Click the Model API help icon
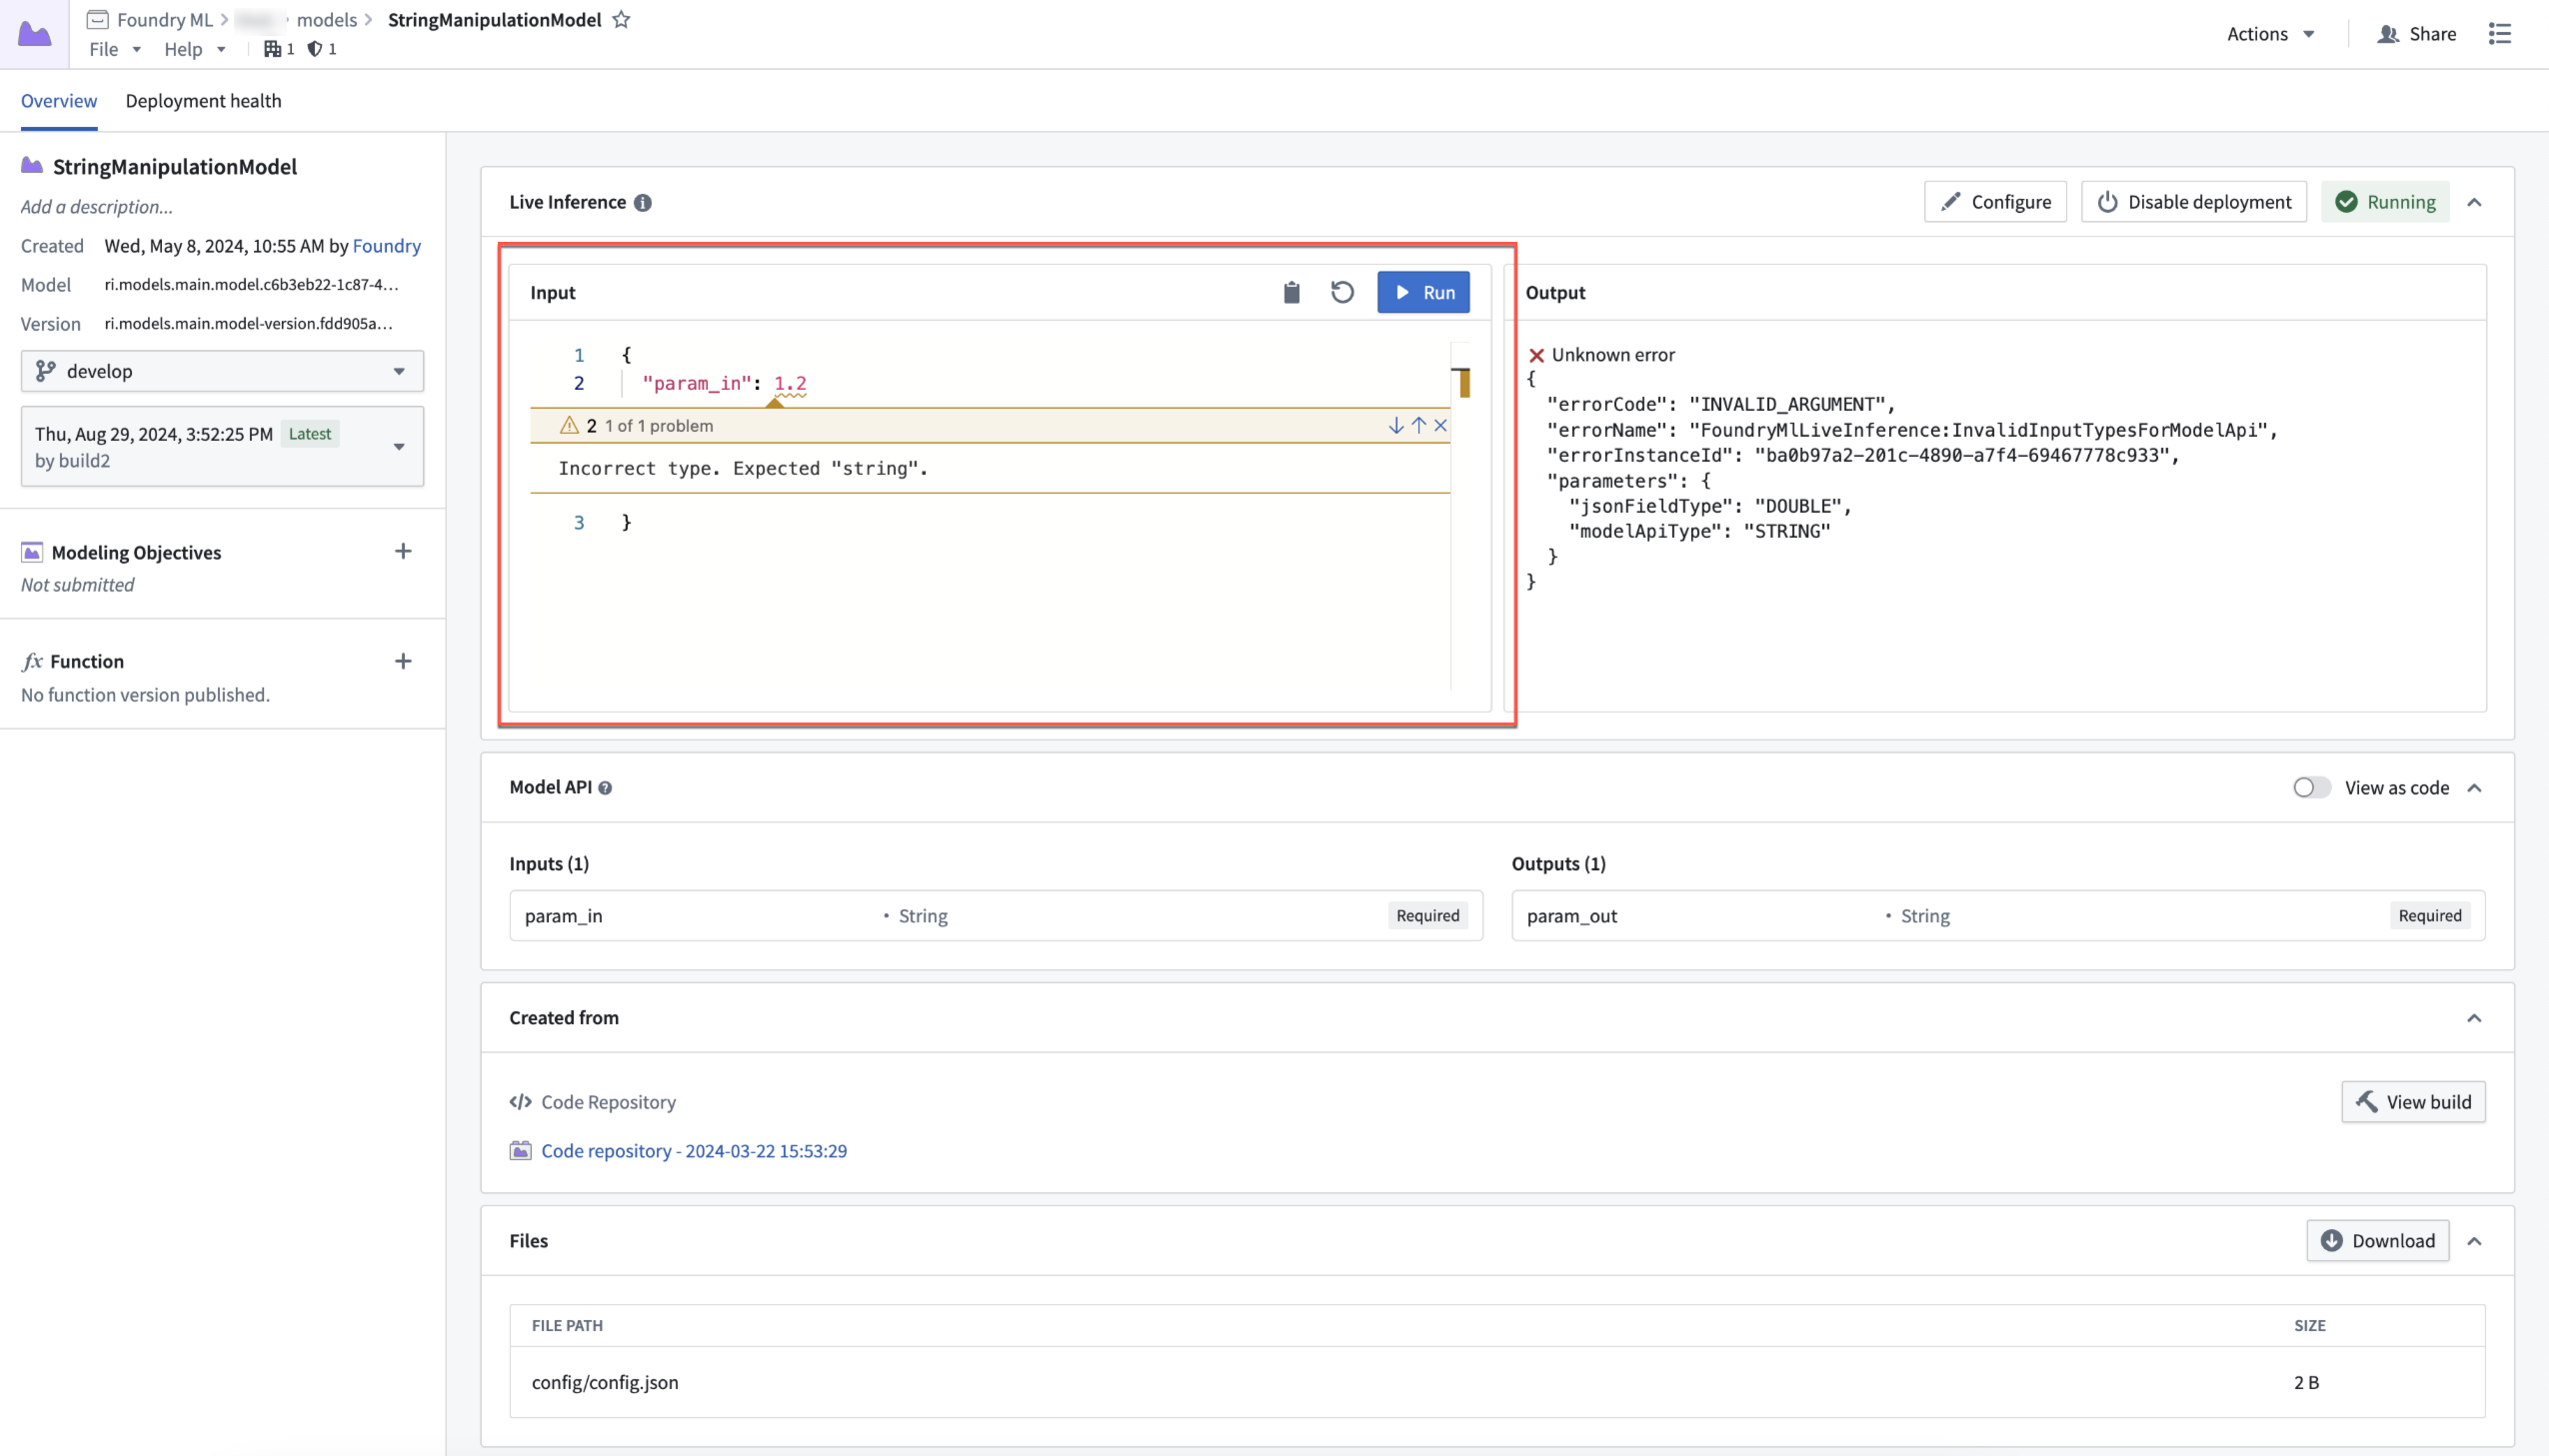Screen dimensions: 2549x1456 (605, 789)
